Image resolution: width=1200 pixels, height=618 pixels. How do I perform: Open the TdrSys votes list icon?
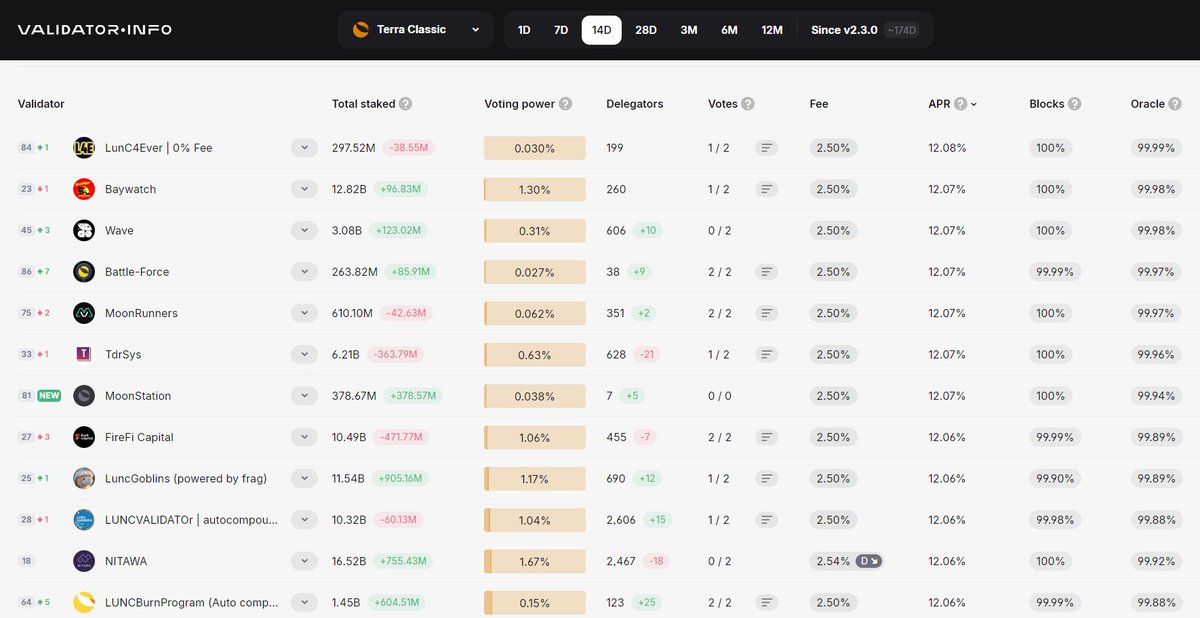767,355
